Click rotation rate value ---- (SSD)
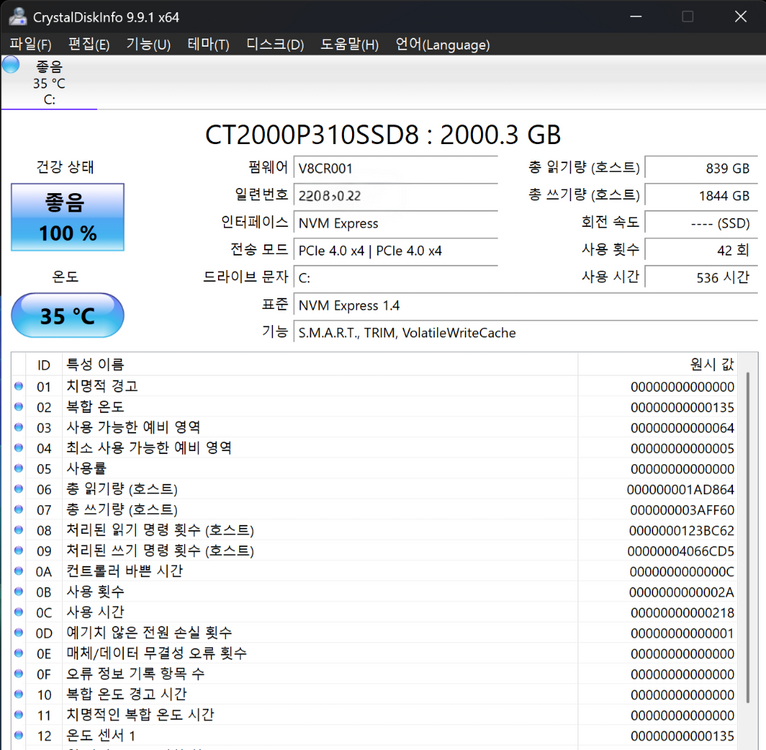This screenshot has height=750, width=766. point(702,223)
